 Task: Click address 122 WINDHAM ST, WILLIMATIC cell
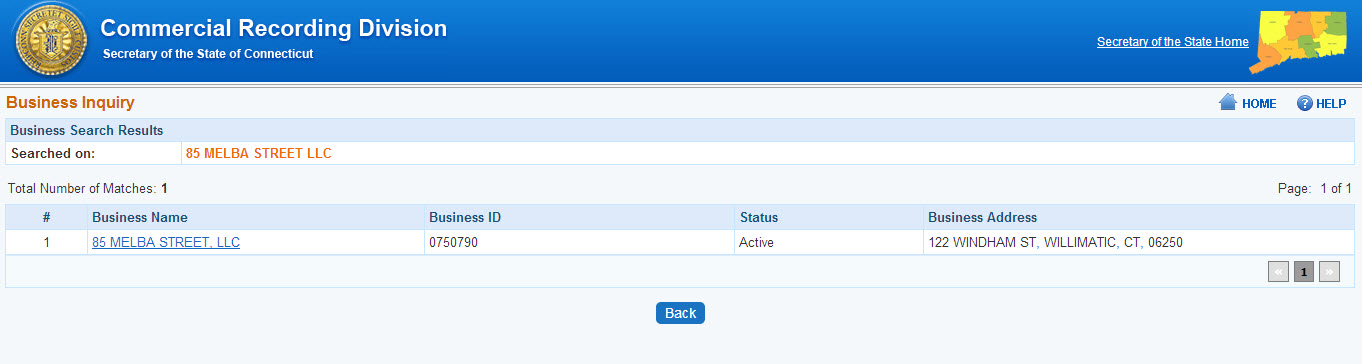point(1139,242)
